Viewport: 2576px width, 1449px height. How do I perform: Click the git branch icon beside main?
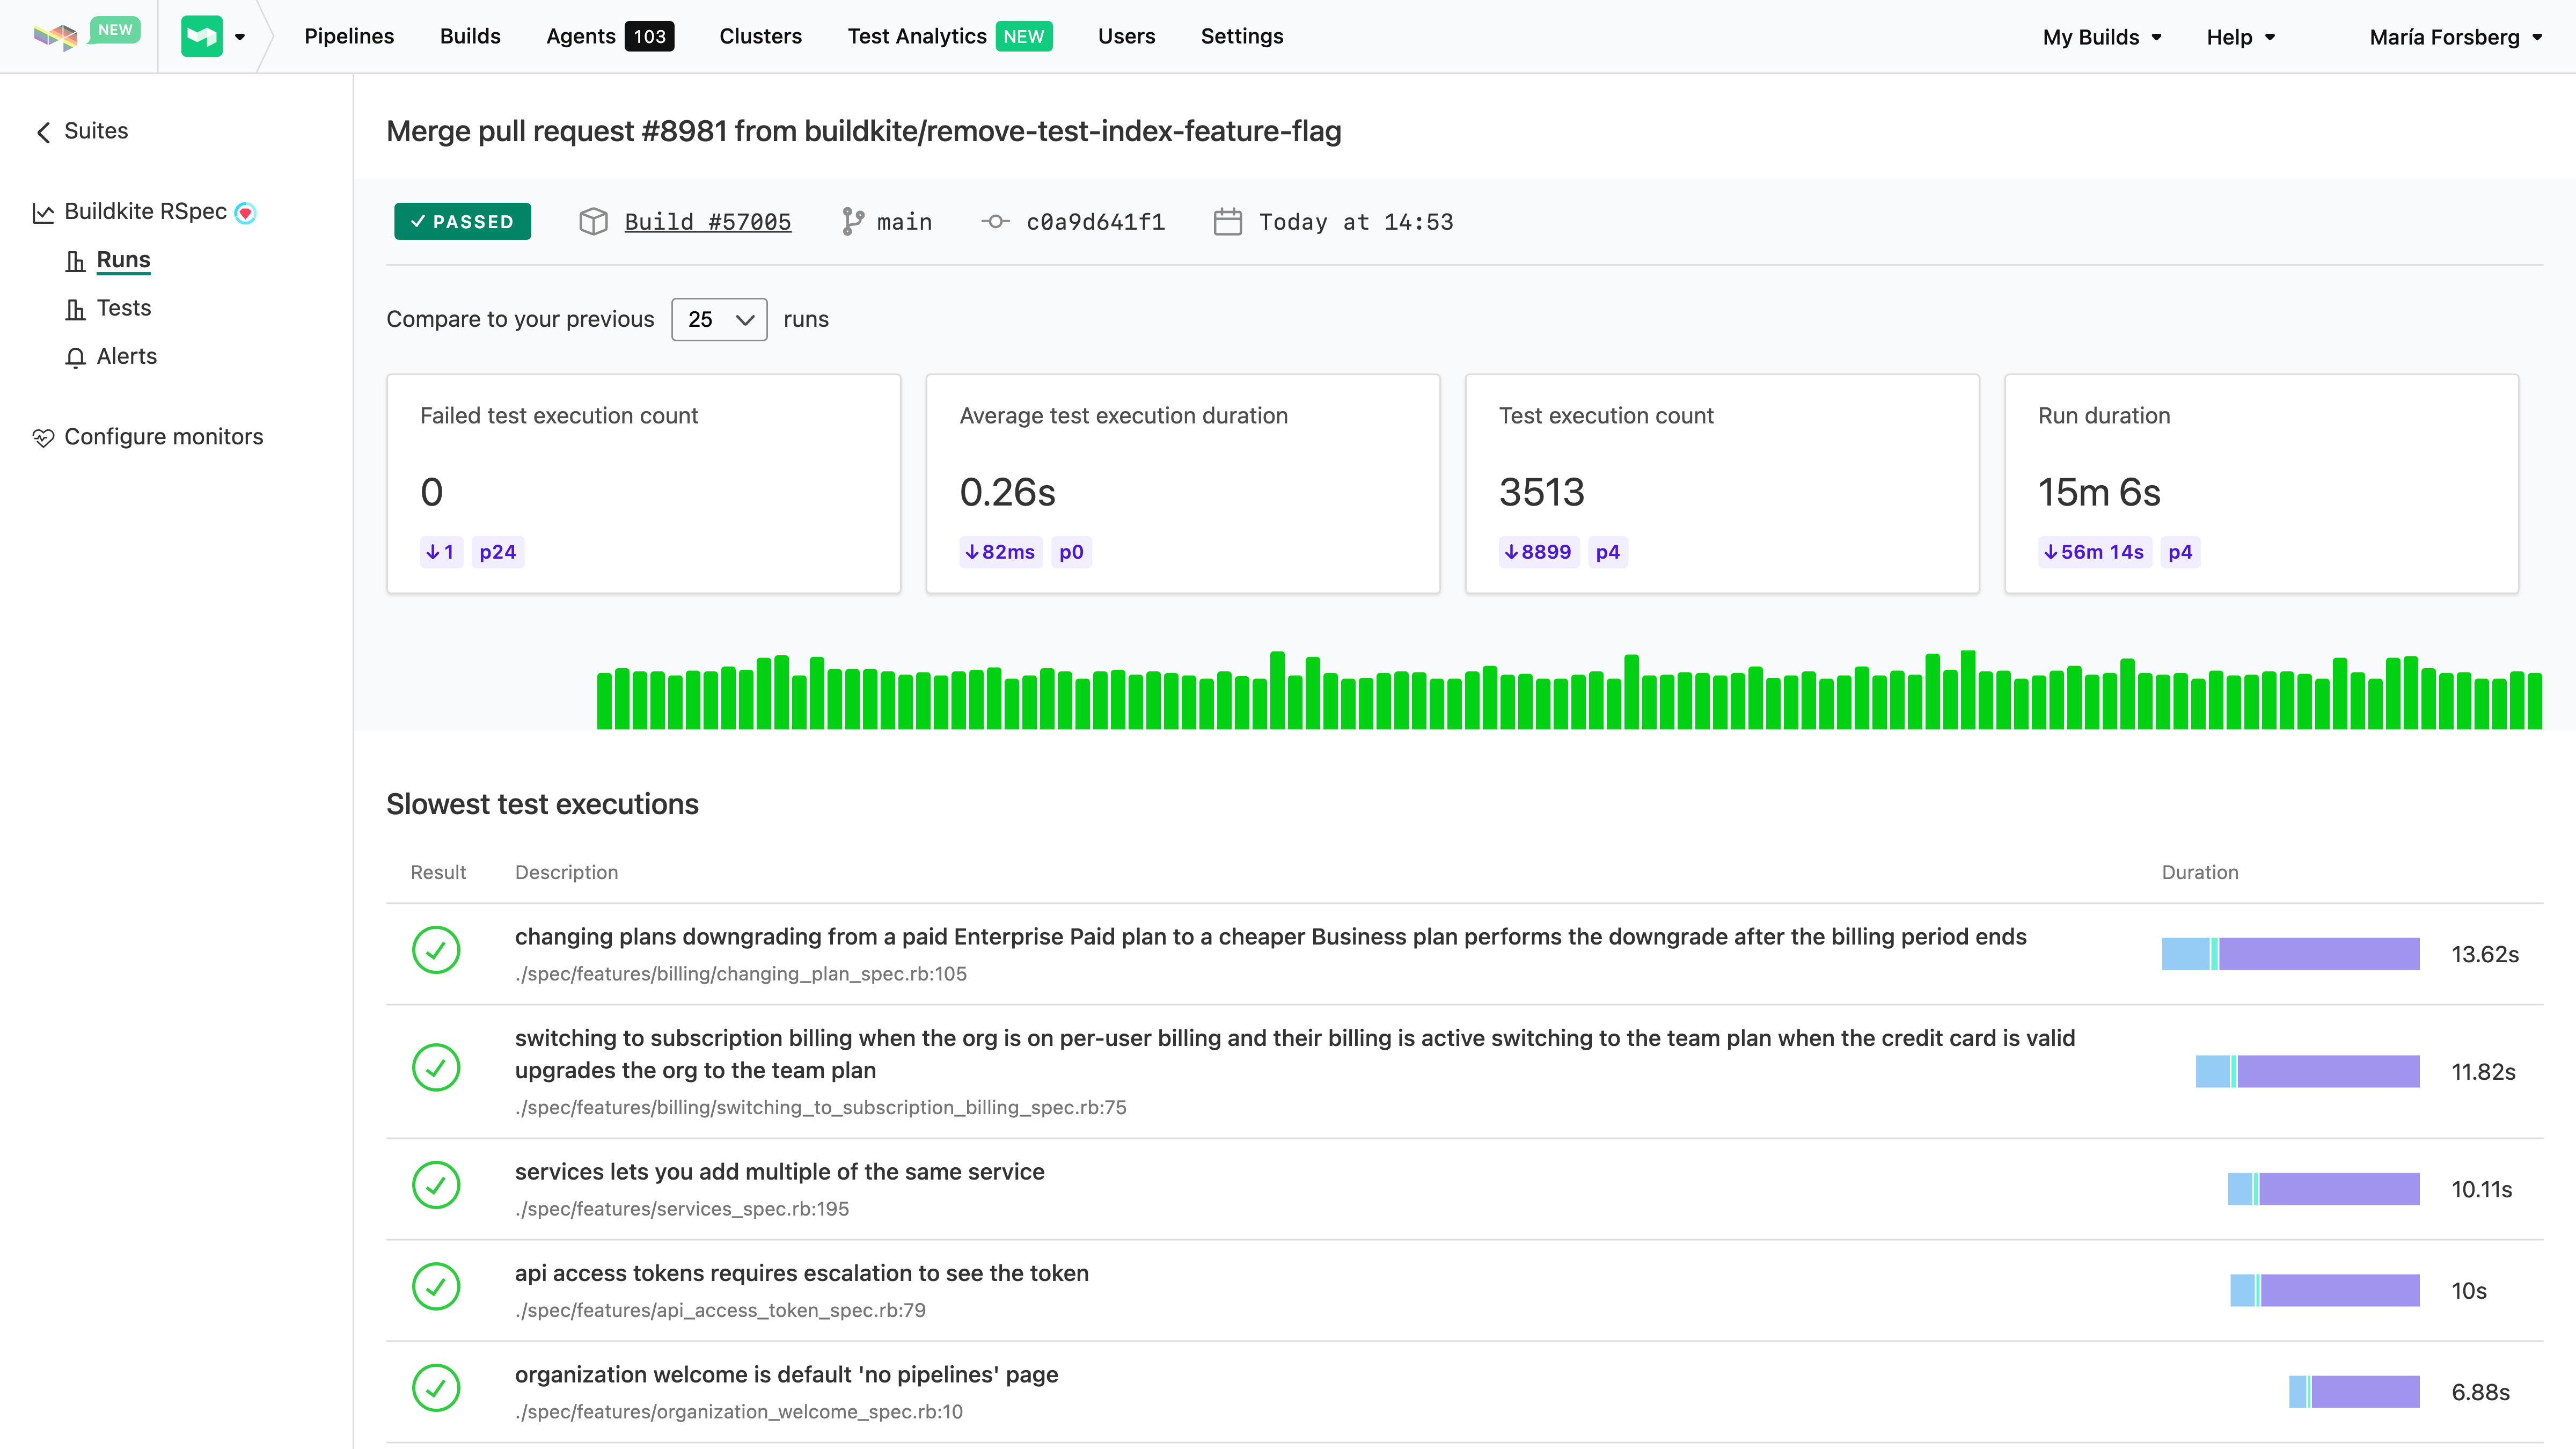click(x=852, y=221)
